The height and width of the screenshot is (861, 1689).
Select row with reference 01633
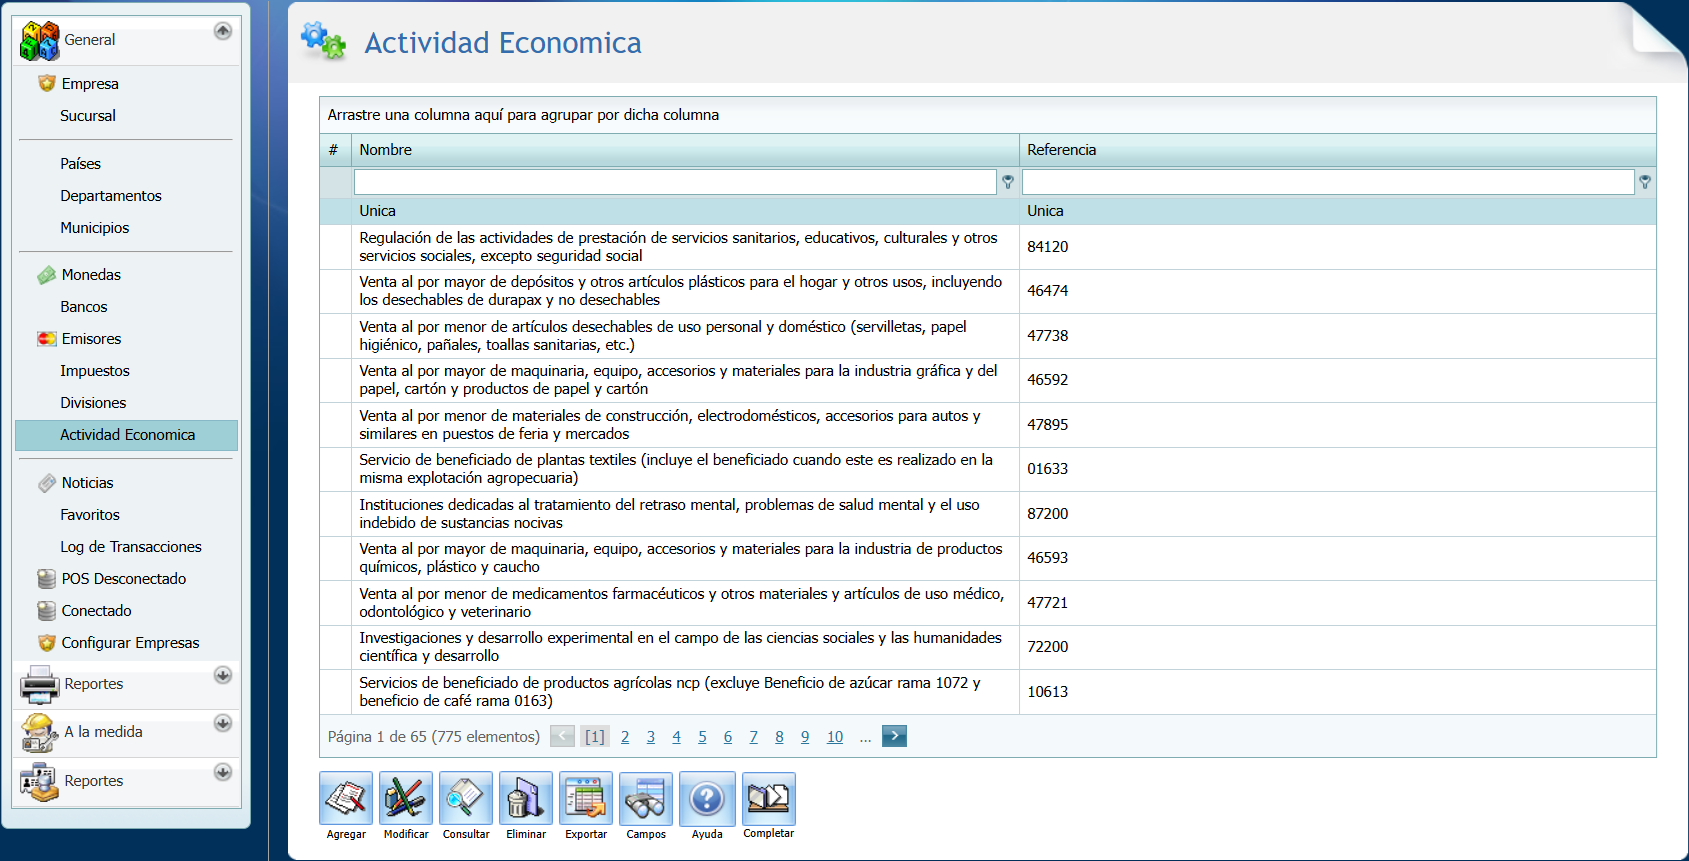click(988, 469)
